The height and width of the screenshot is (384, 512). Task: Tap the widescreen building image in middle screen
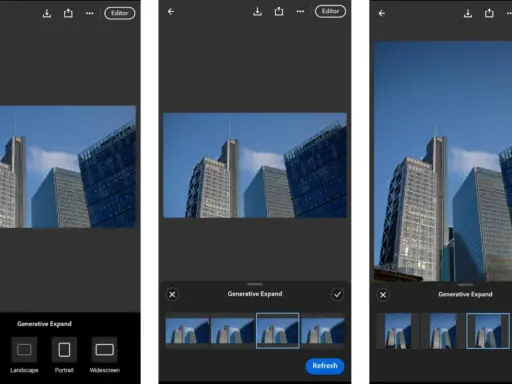(x=255, y=165)
